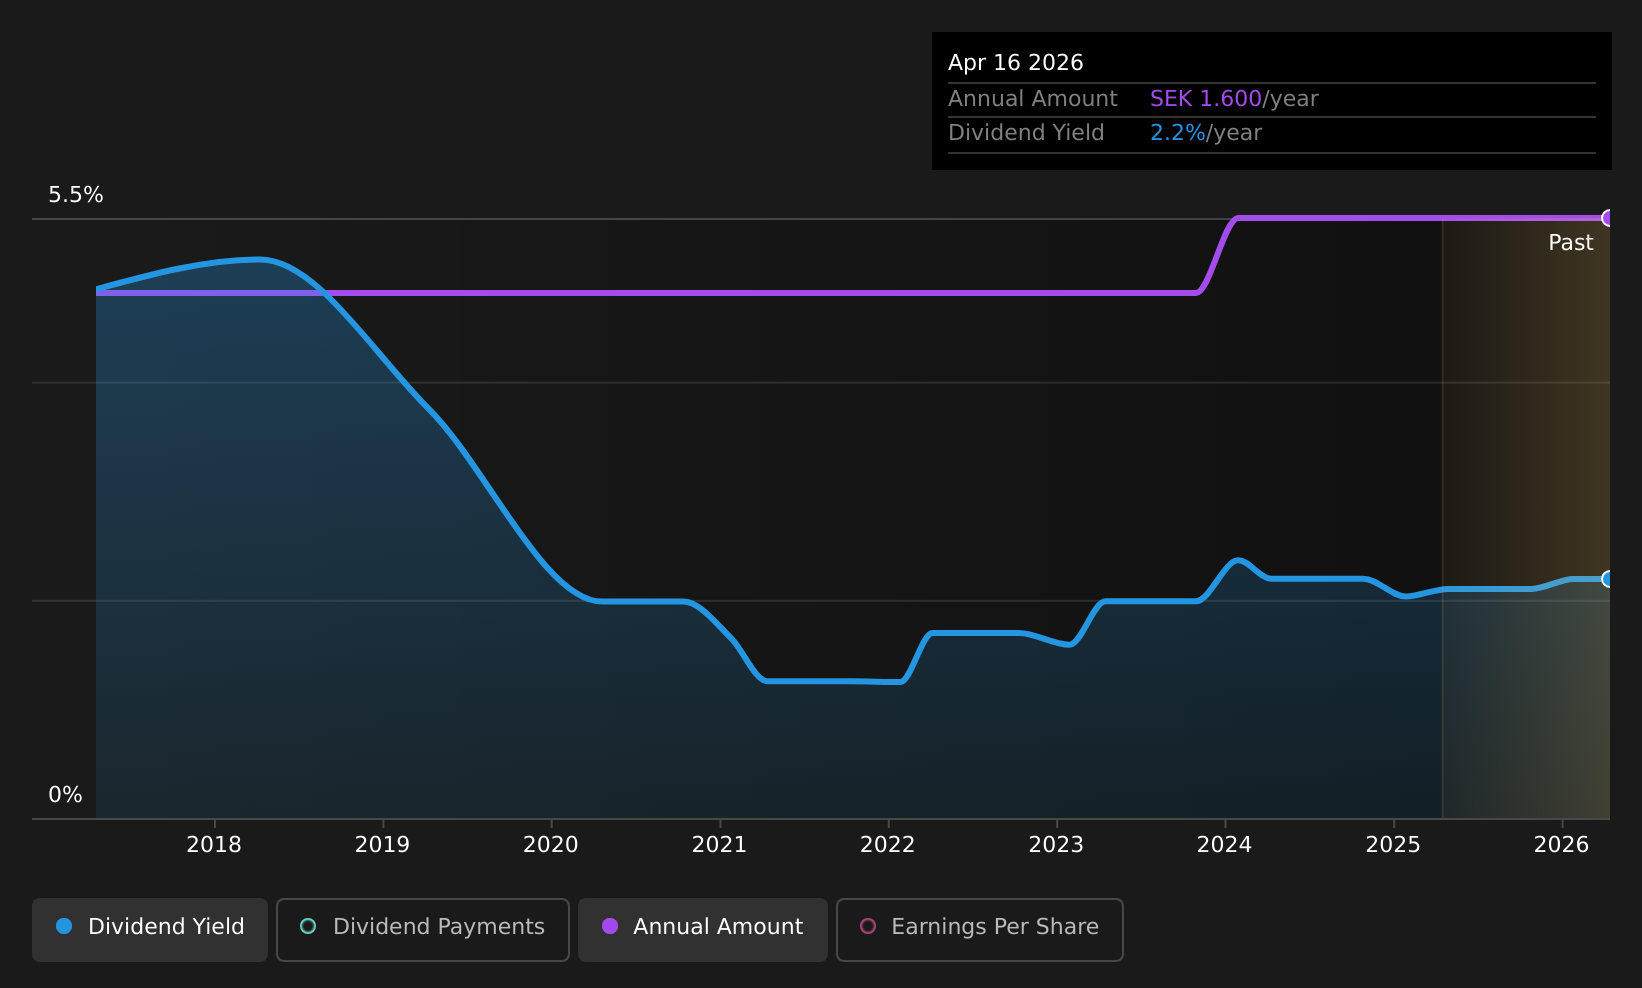Image resolution: width=1642 pixels, height=988 pixels.
Task: Click the 0% y-axis label
Action: [66, 795]
